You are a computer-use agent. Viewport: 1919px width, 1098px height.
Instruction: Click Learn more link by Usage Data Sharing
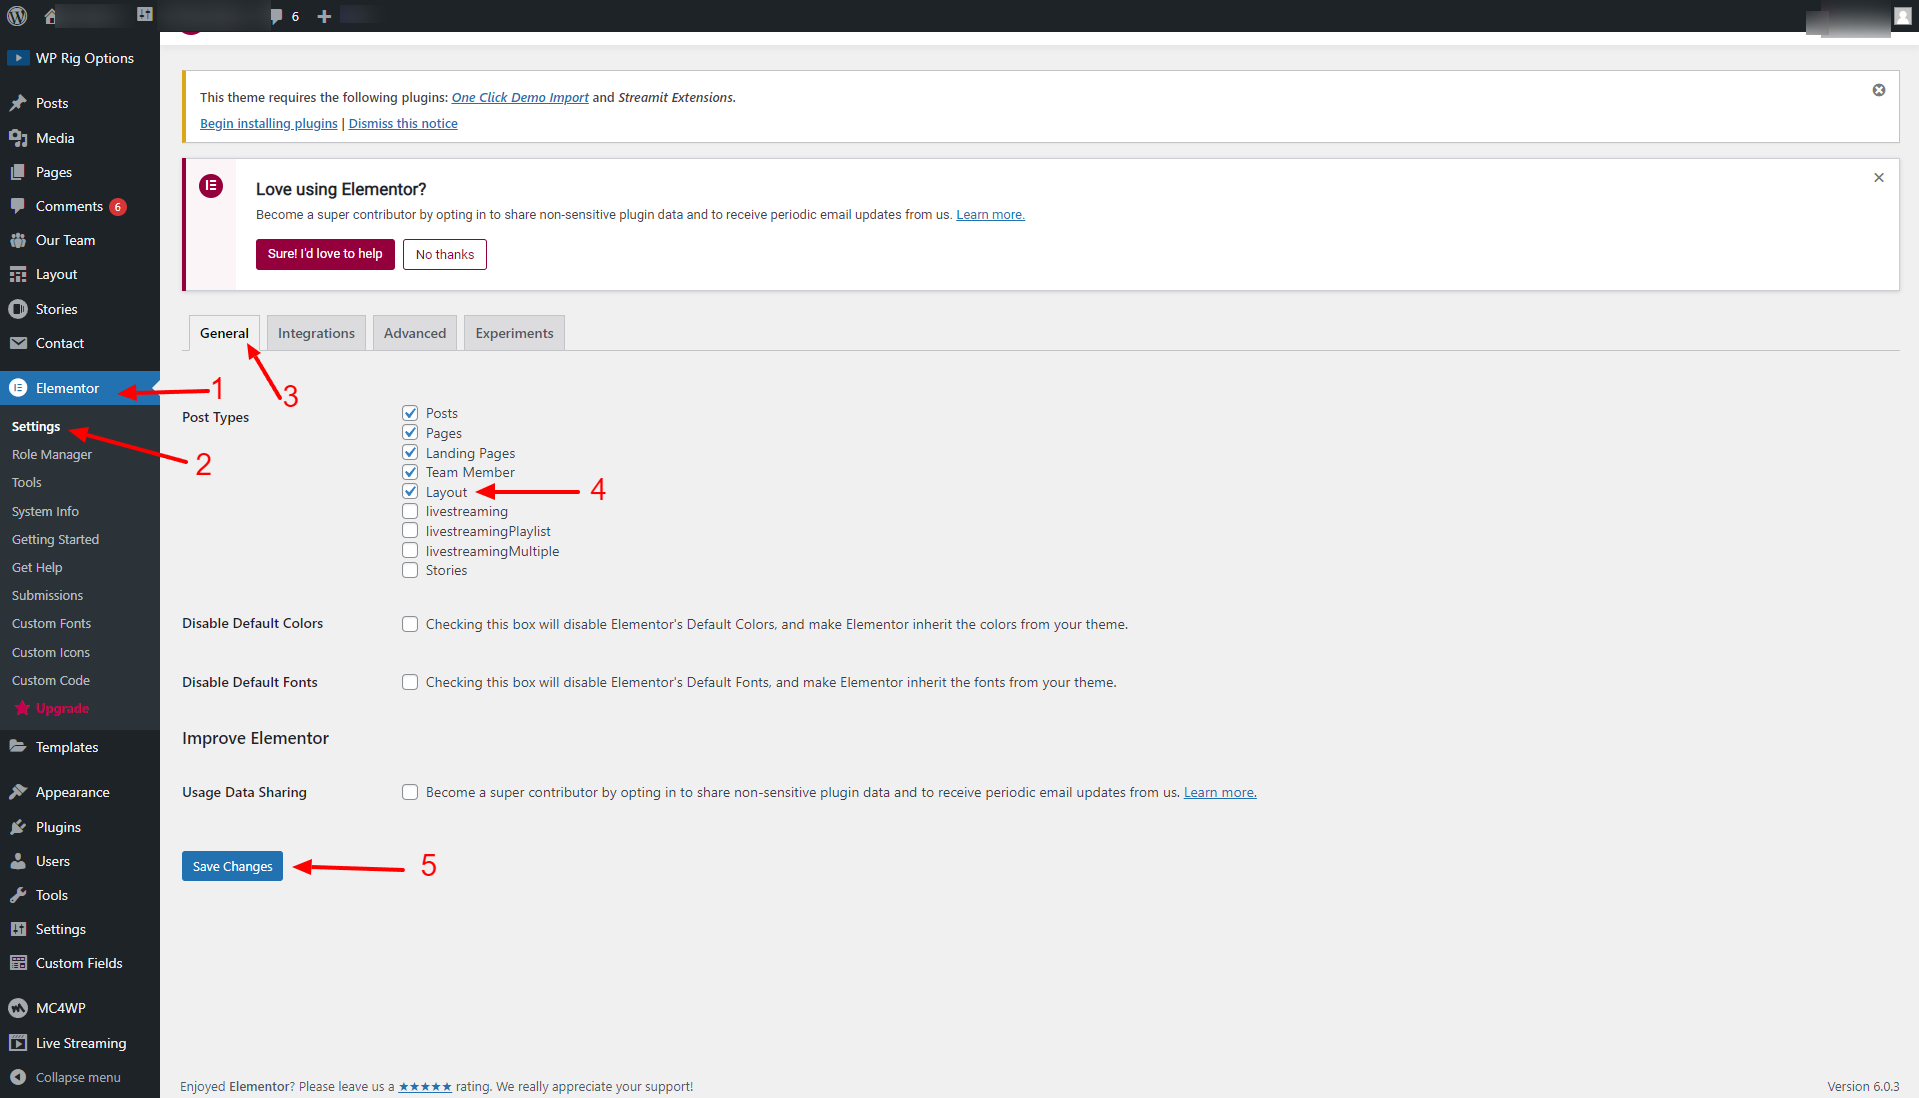1220,792
